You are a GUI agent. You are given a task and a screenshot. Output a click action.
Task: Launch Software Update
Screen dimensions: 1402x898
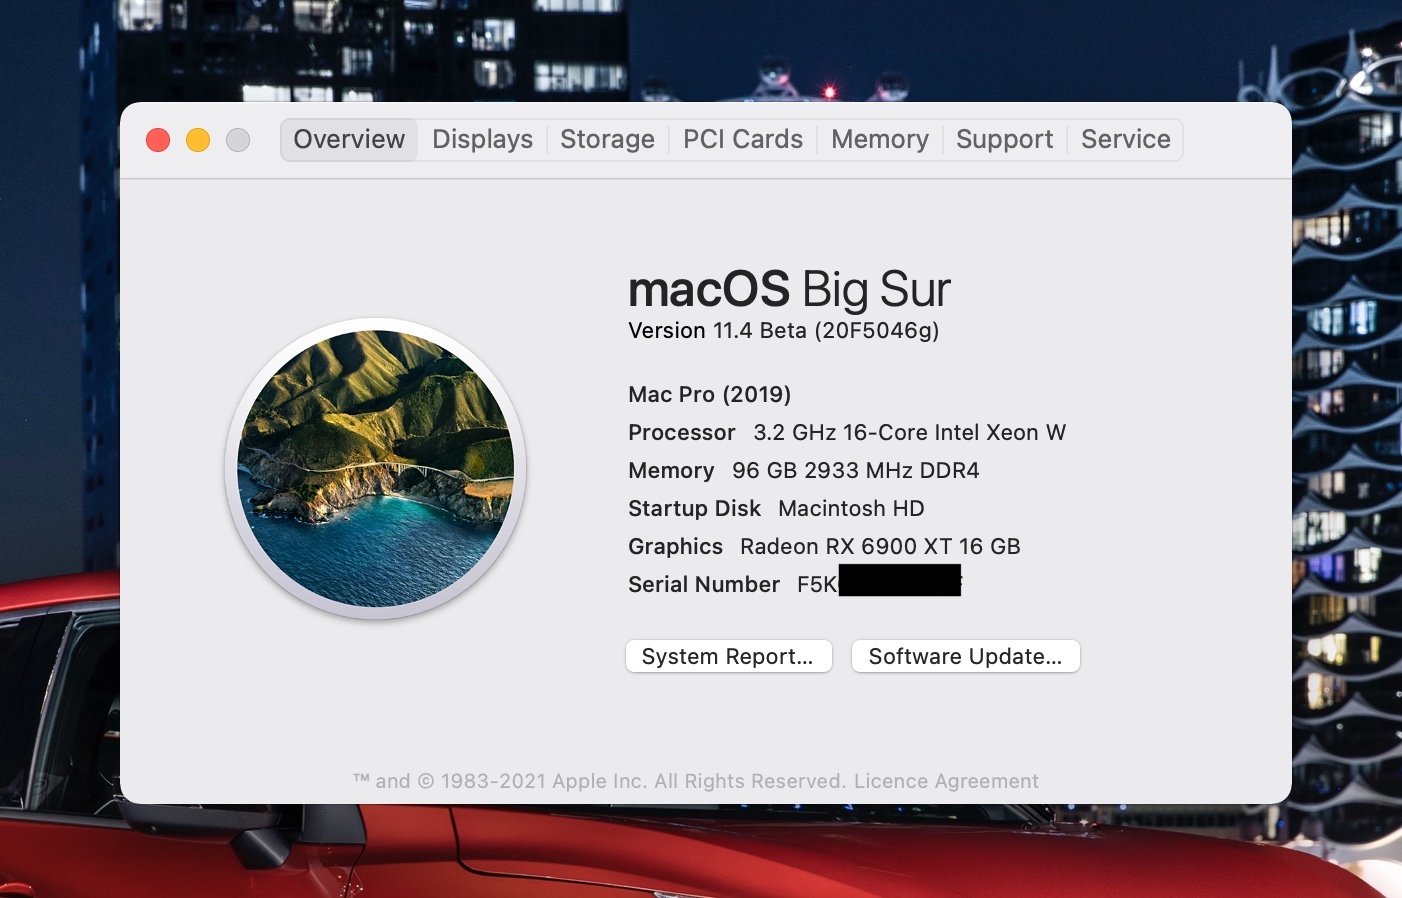point(965,656)
